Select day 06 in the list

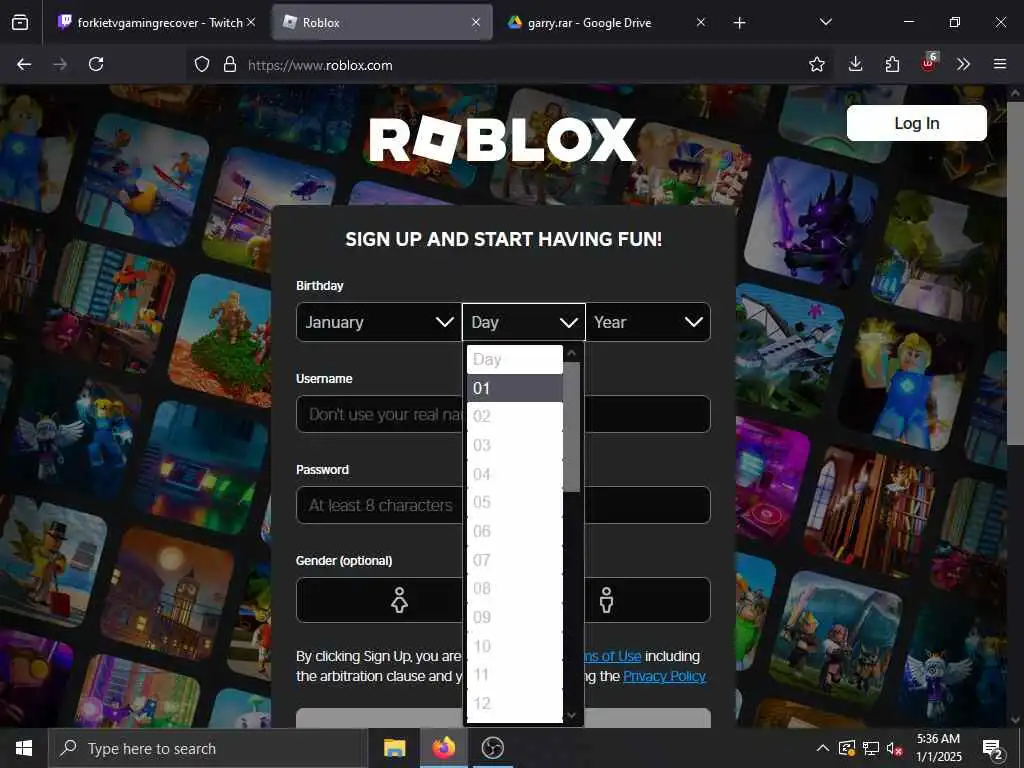pyautogui.click(x=515, y=531)
